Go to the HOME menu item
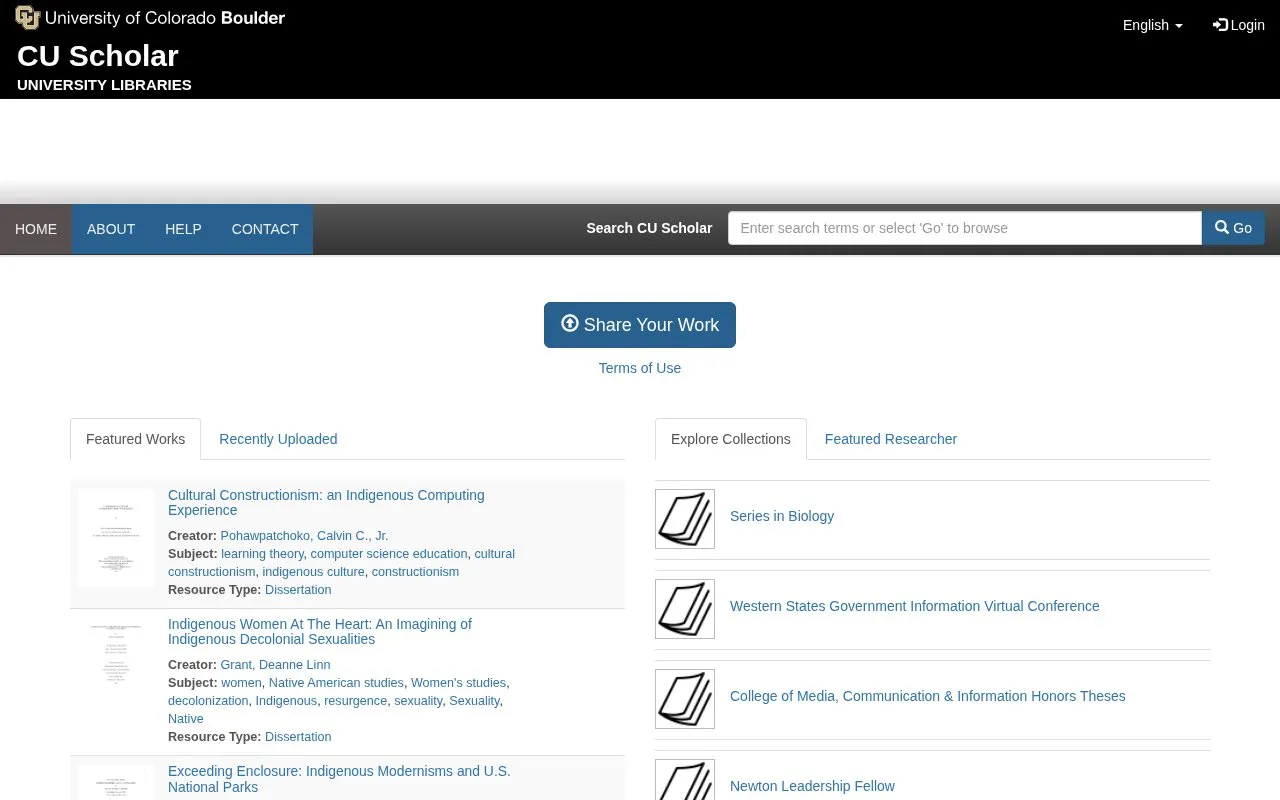Image resolution: width=1280 pixels, height=800 pixels. (x=36, y=229)
